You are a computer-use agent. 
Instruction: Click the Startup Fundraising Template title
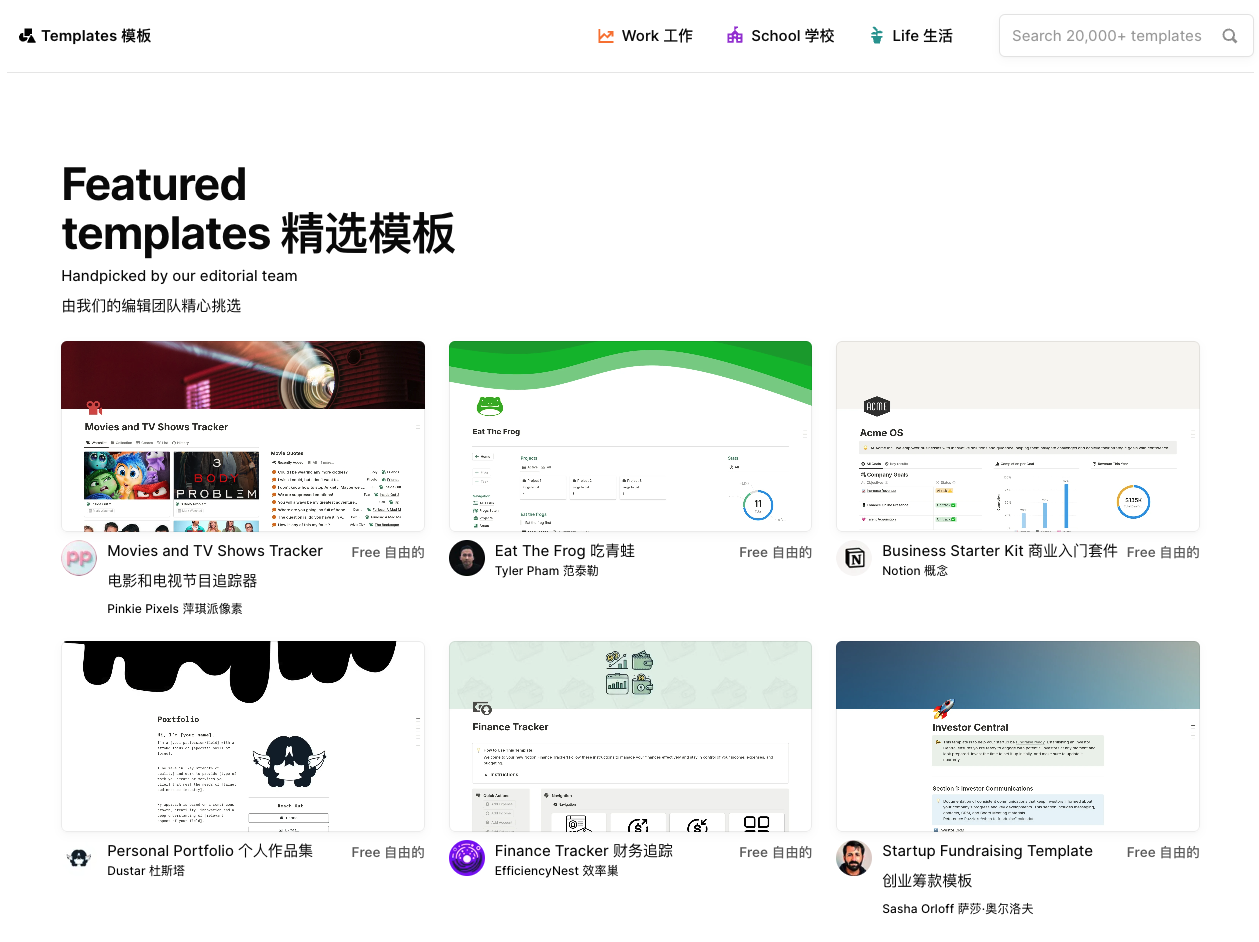tap(987, 851)
